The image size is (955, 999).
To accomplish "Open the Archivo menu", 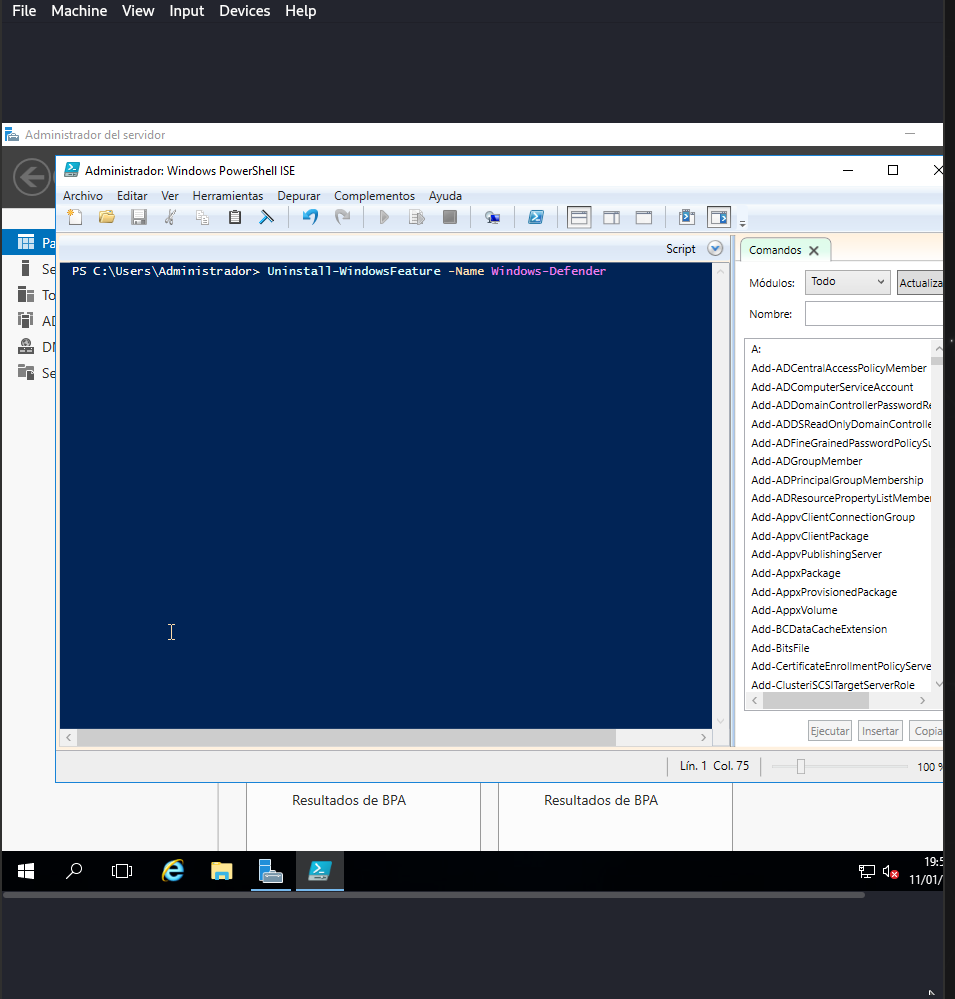I will 83,196.
